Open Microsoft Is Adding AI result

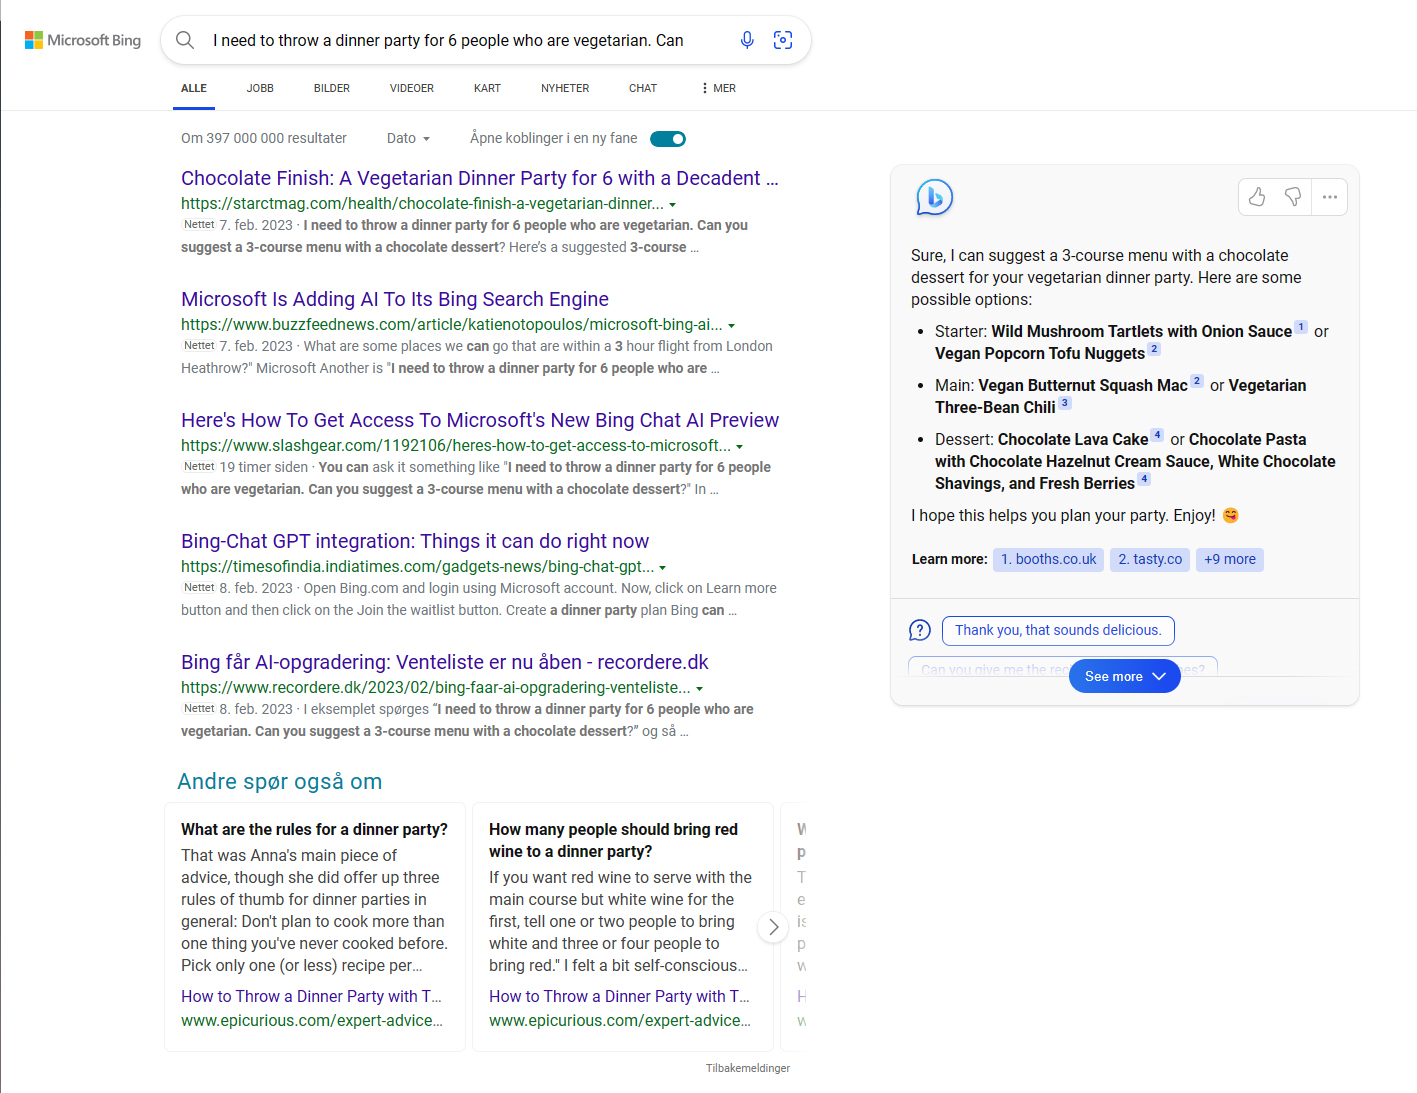click(395, 299)
